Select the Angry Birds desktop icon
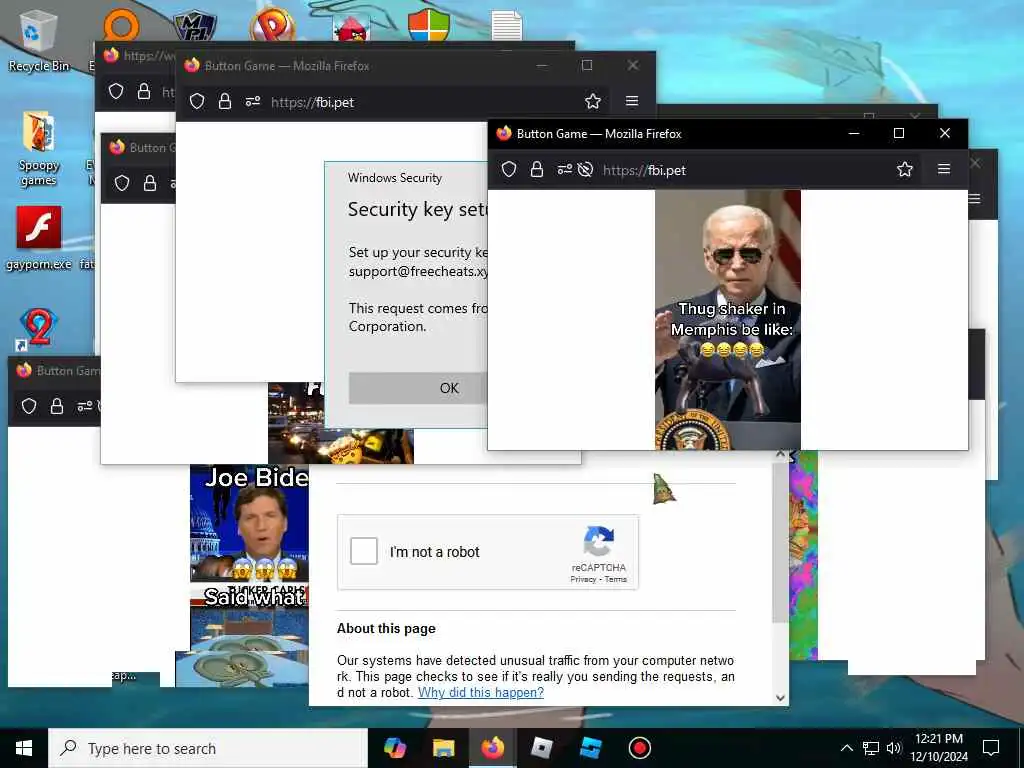This screenshot has width=1024, height=768. point(351,27)
